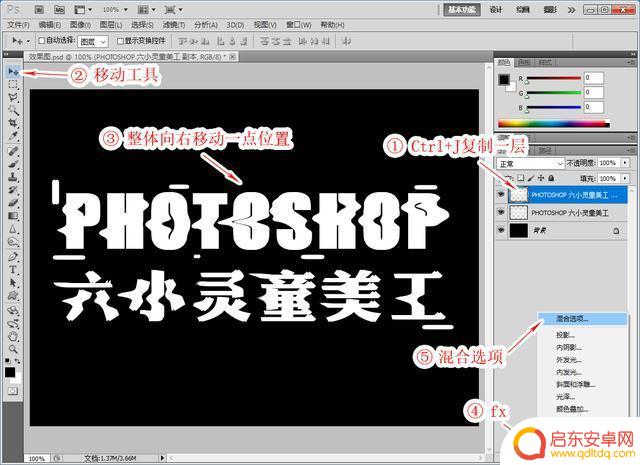
Task: Select the Hand tool
Action: 13,336
